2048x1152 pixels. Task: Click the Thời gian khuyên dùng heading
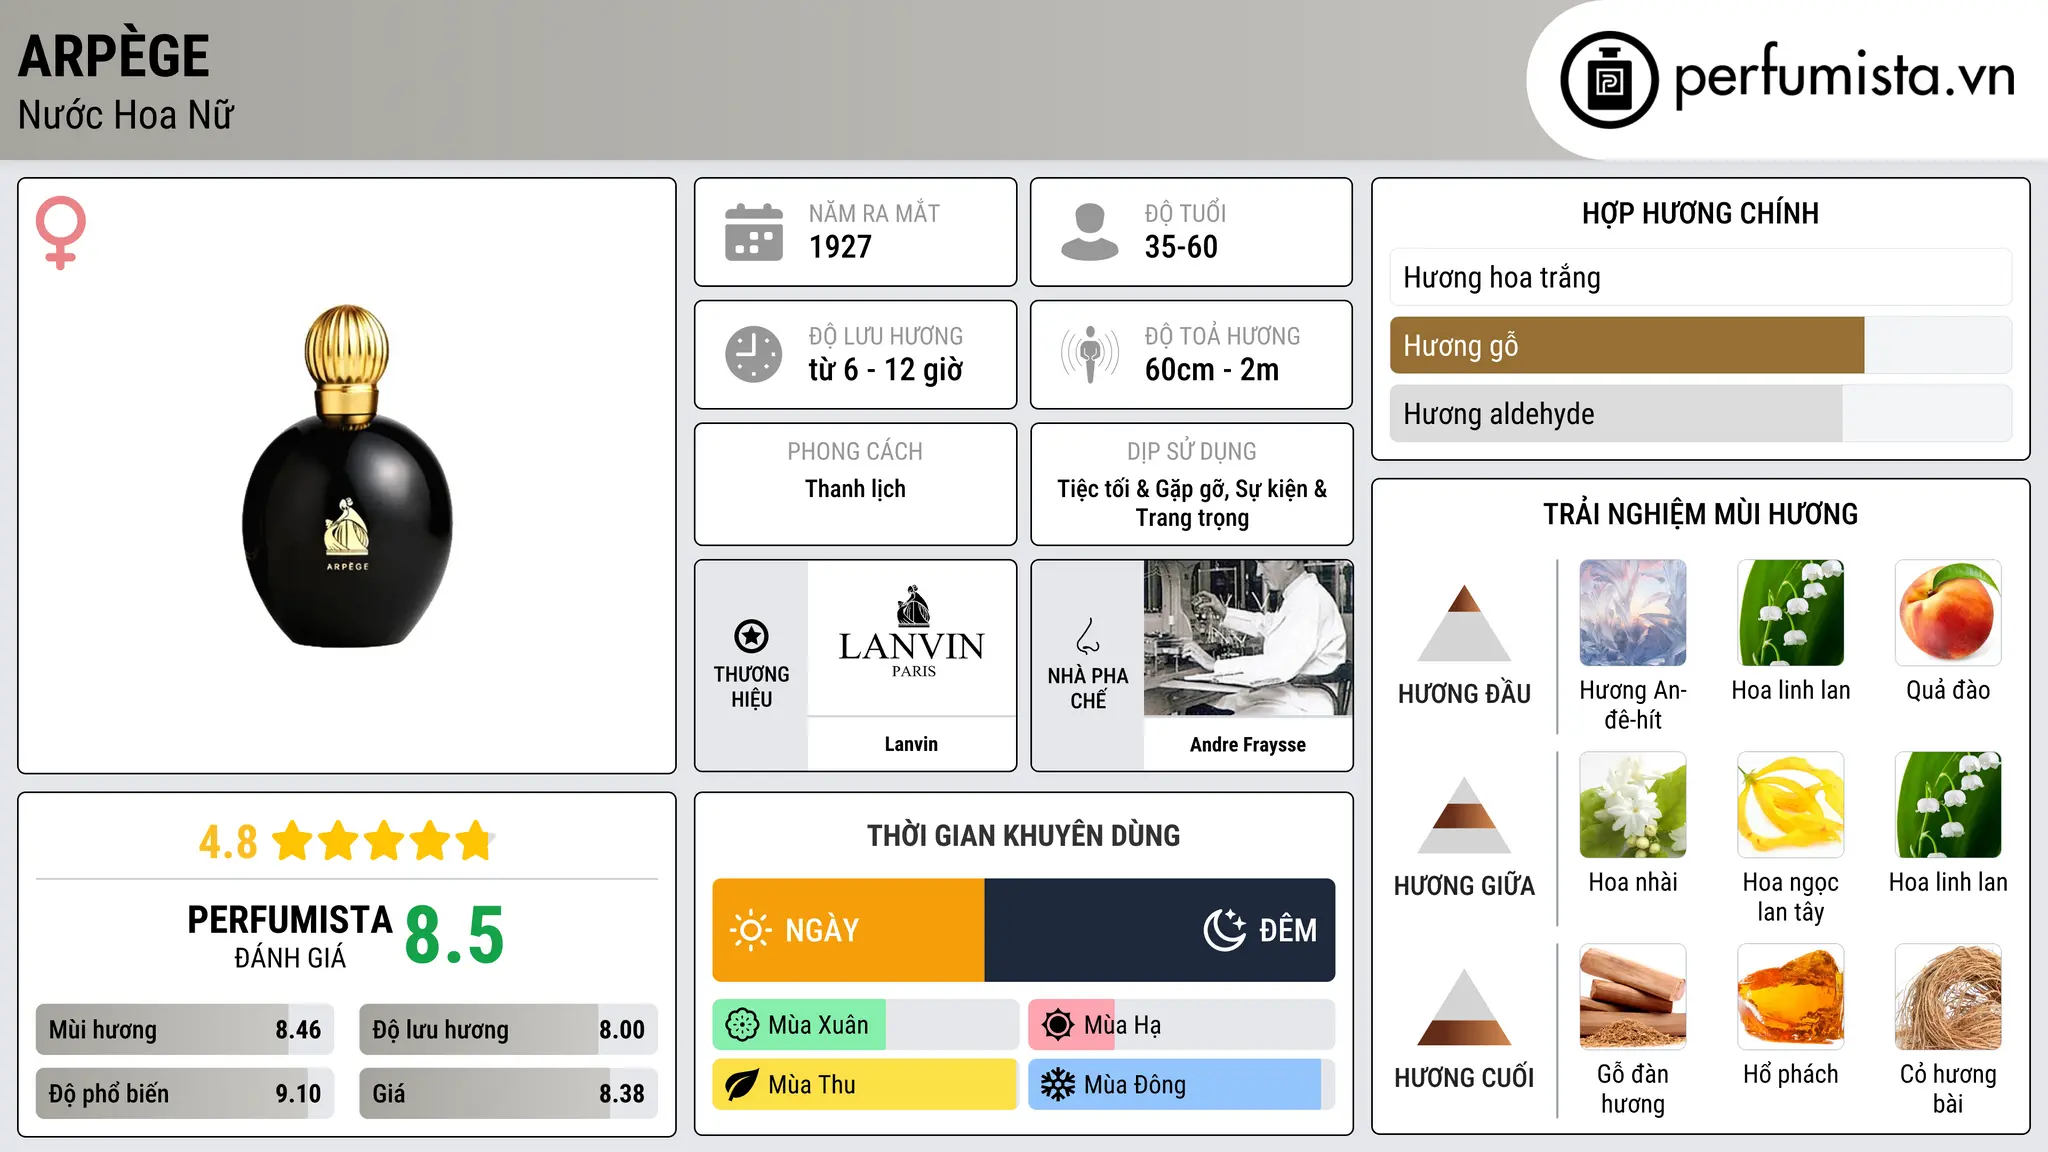pyautogui.click(x=1023, y=835)
